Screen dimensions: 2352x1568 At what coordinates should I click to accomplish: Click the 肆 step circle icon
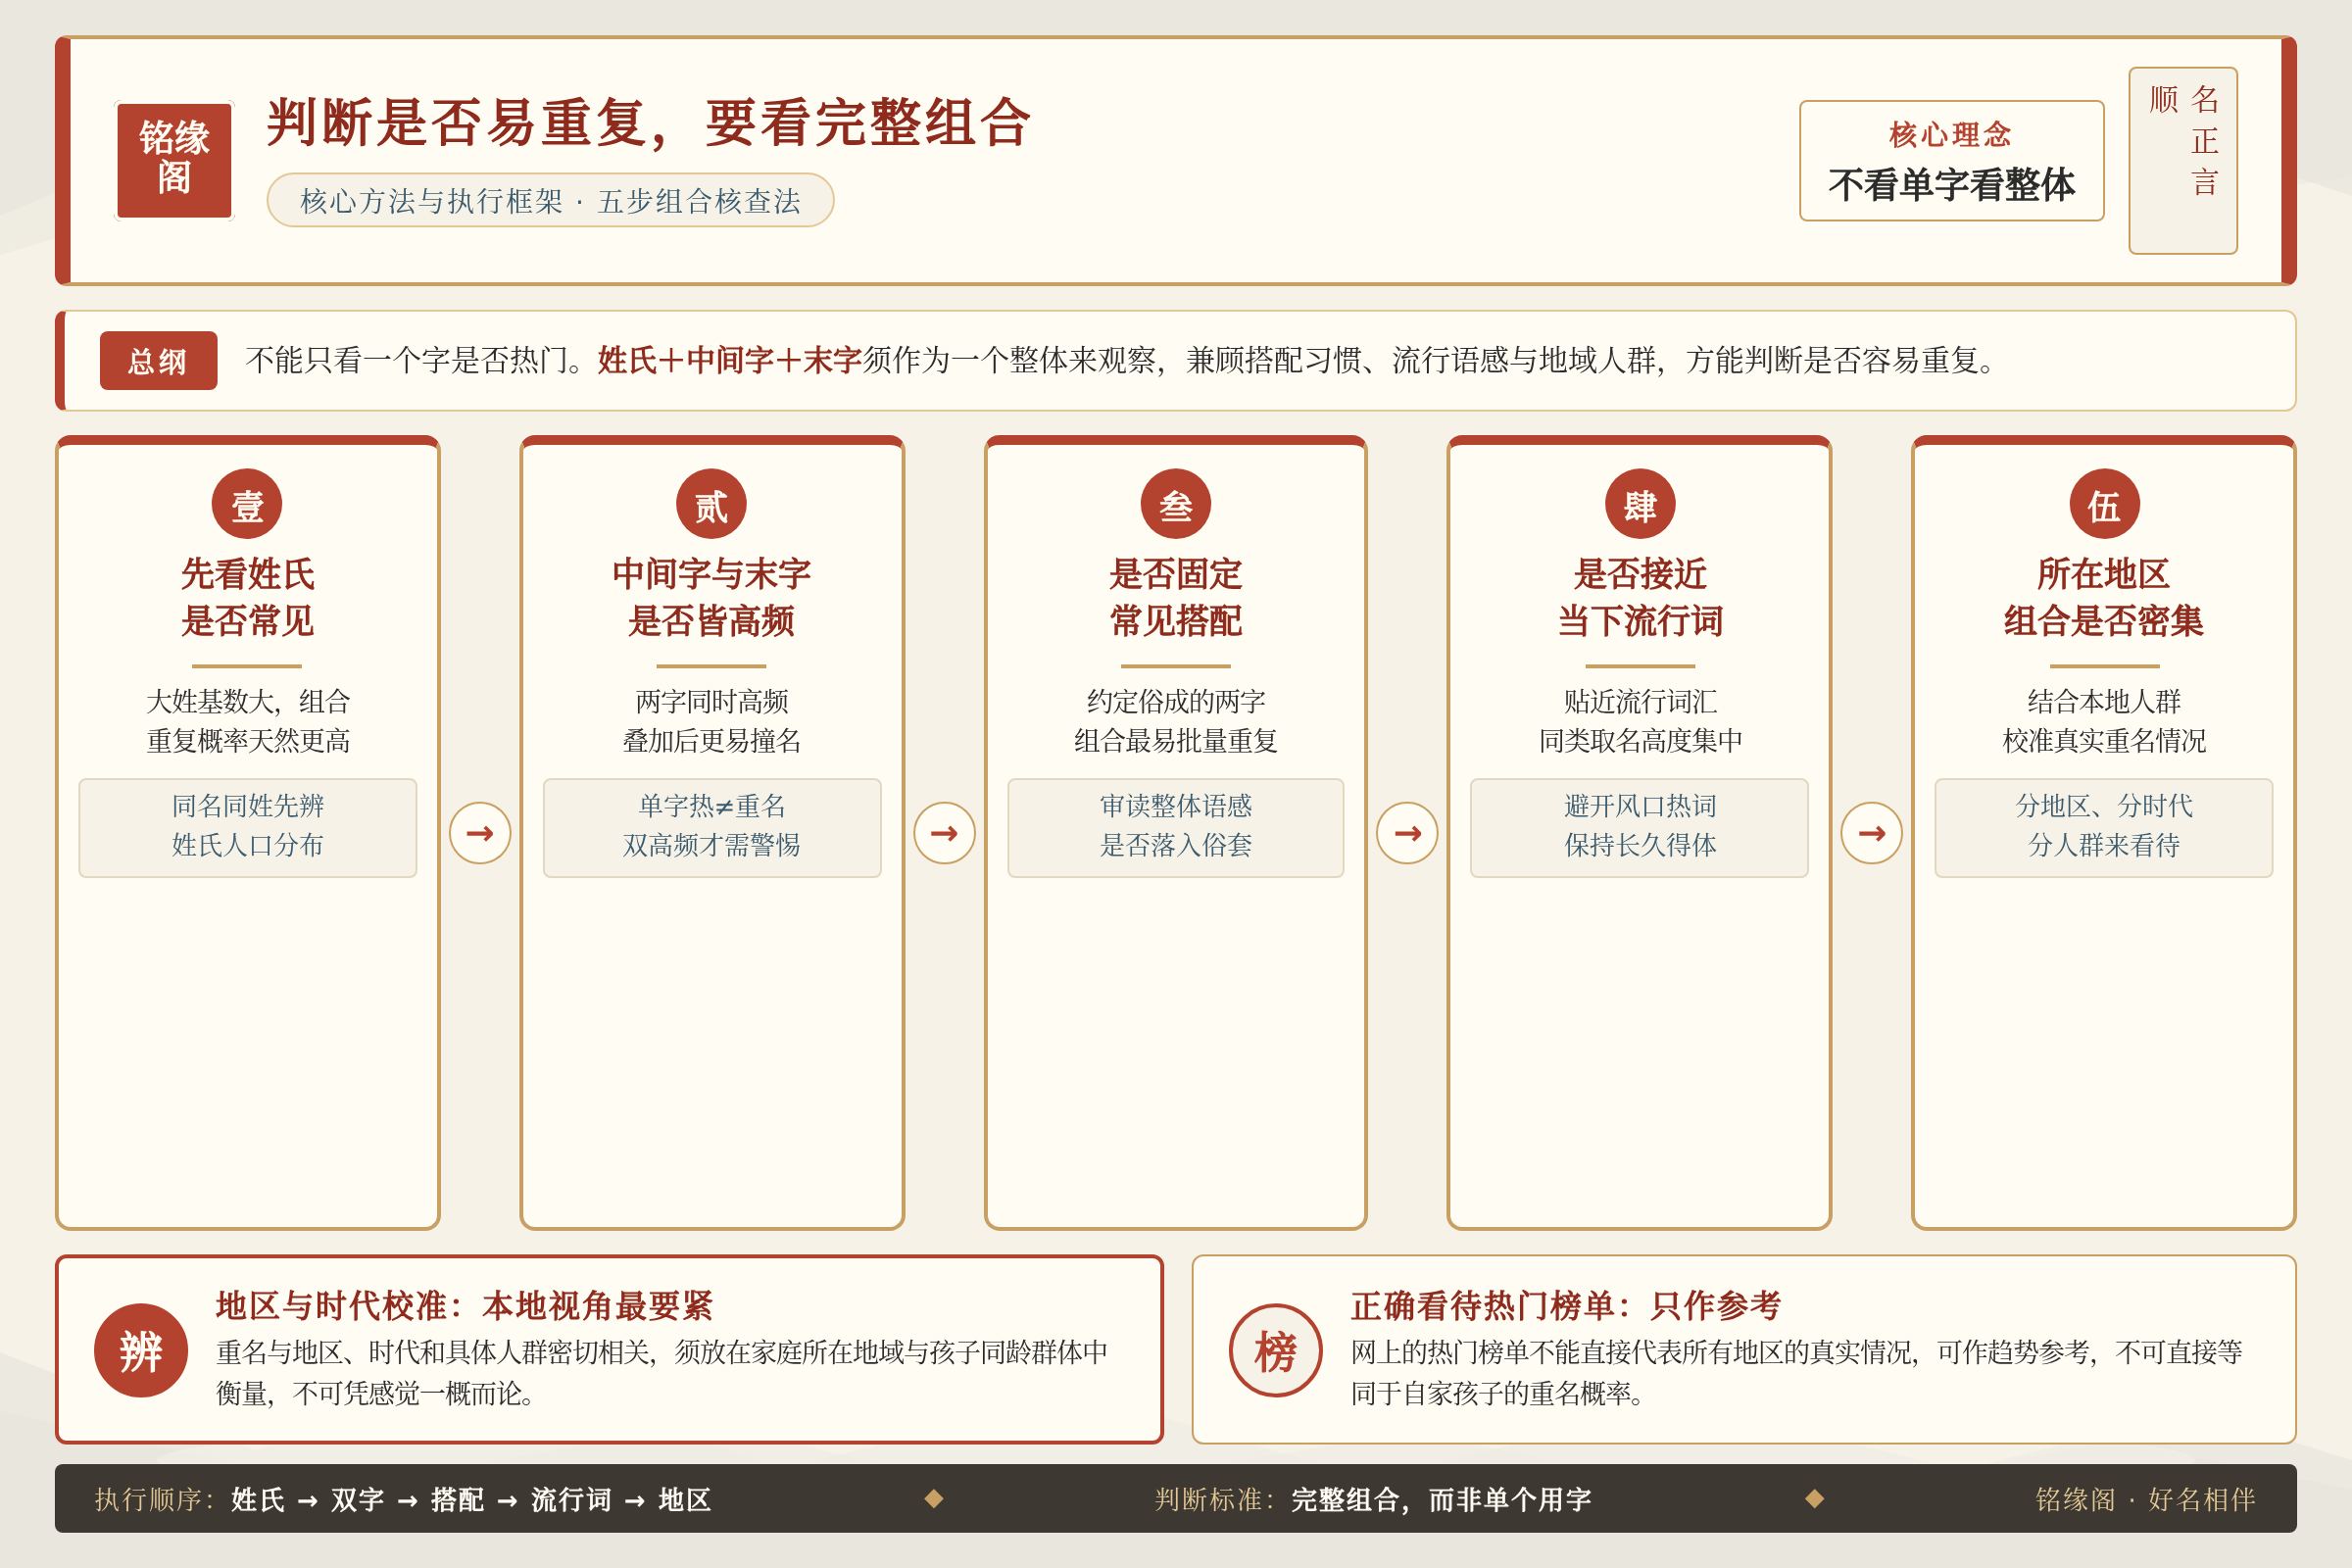(x=1640, y=504)
